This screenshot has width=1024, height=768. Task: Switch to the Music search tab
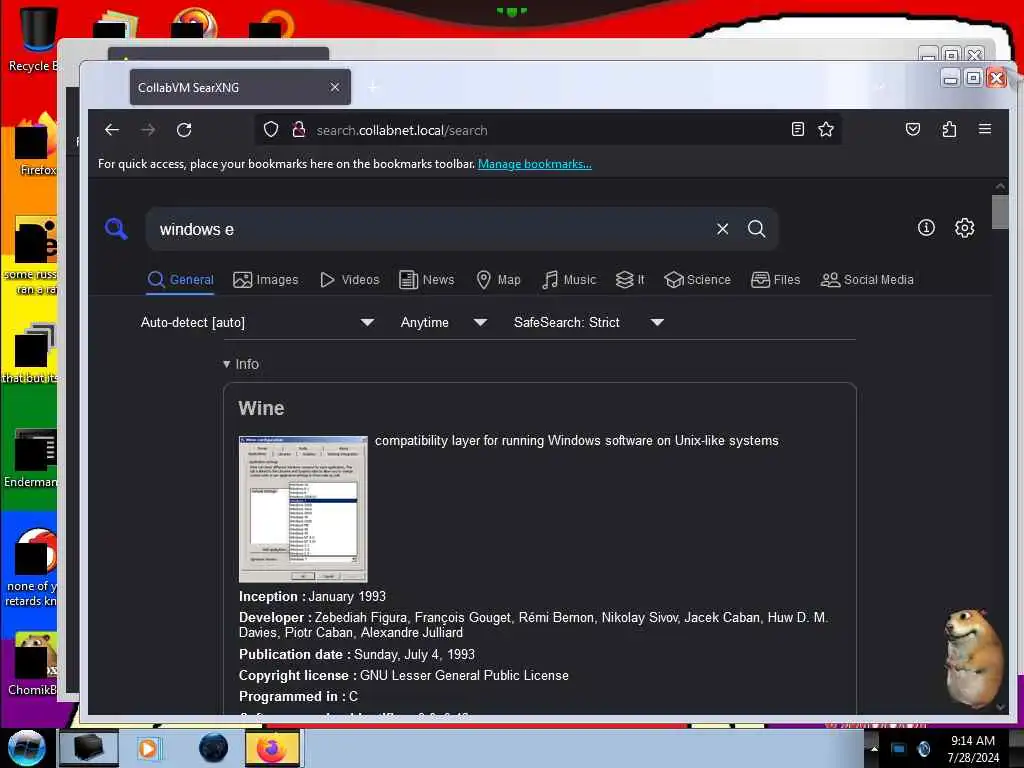569,280
